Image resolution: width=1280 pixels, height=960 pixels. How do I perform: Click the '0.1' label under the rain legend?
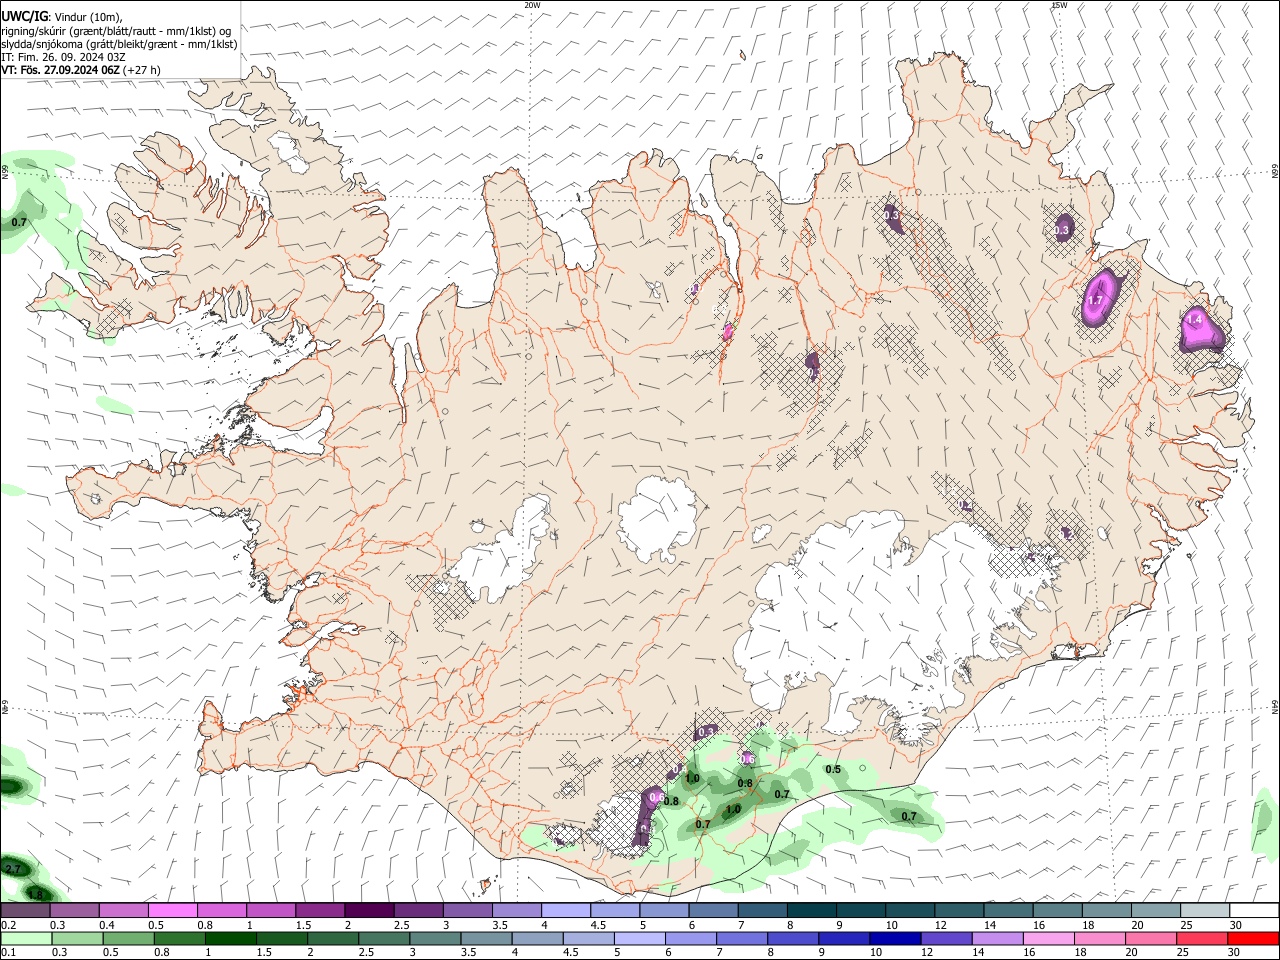click(8, 952)
